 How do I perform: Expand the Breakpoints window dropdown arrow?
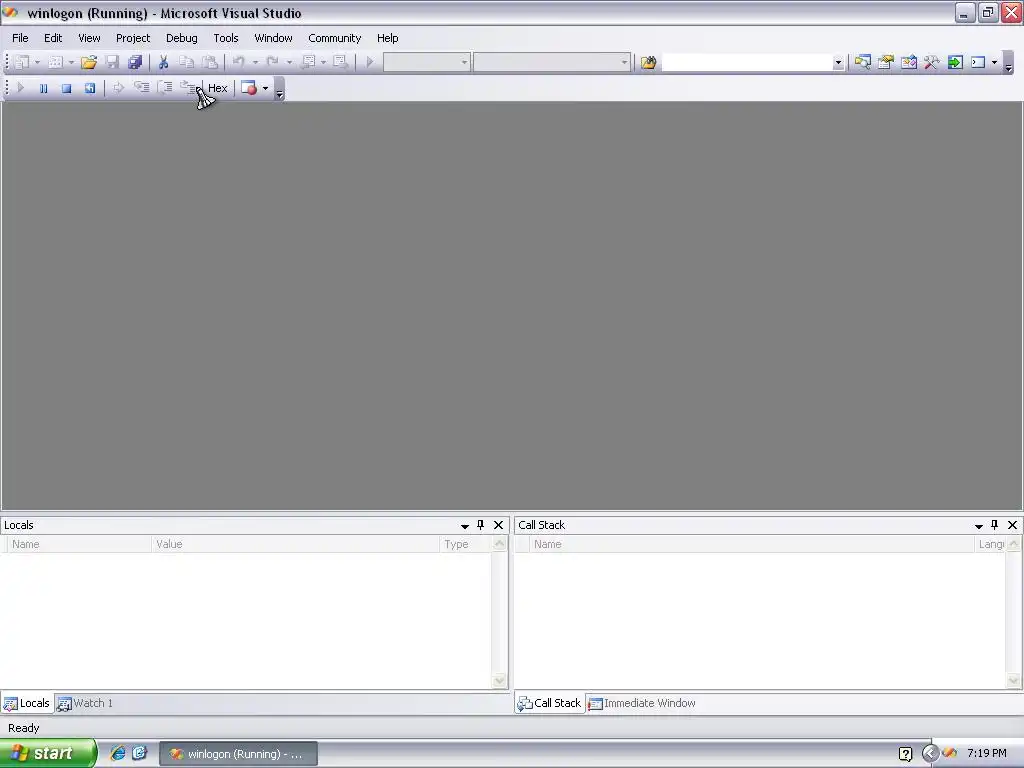click(265, 88)
